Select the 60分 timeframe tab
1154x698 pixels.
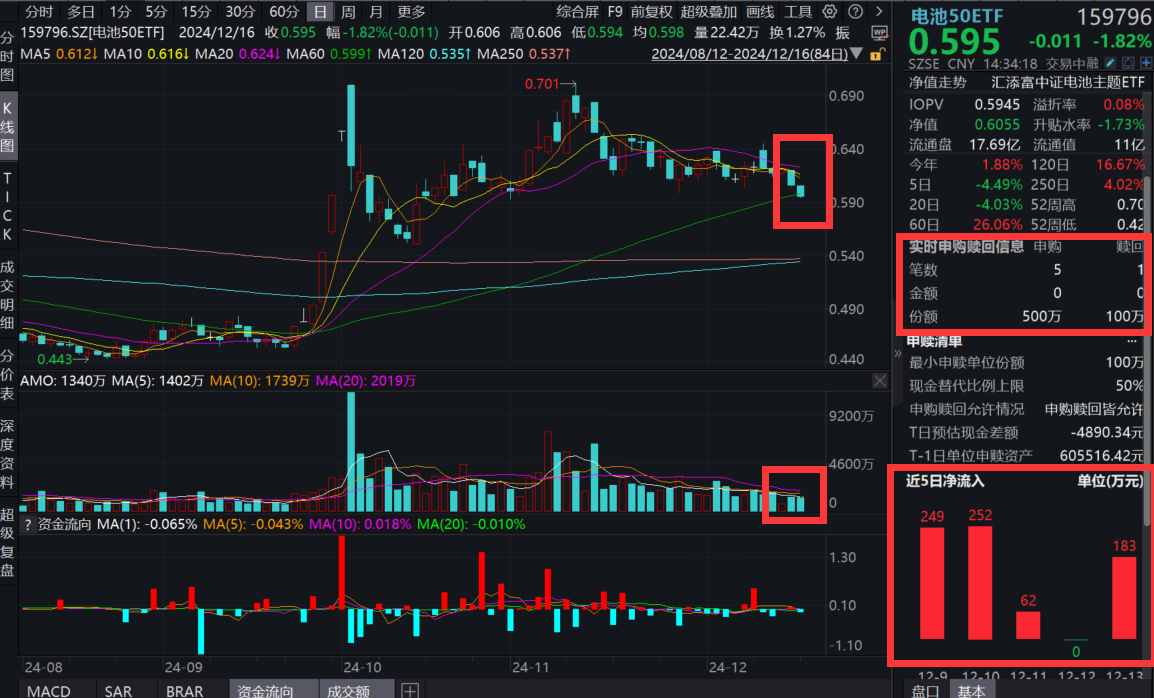coord(284,12)
